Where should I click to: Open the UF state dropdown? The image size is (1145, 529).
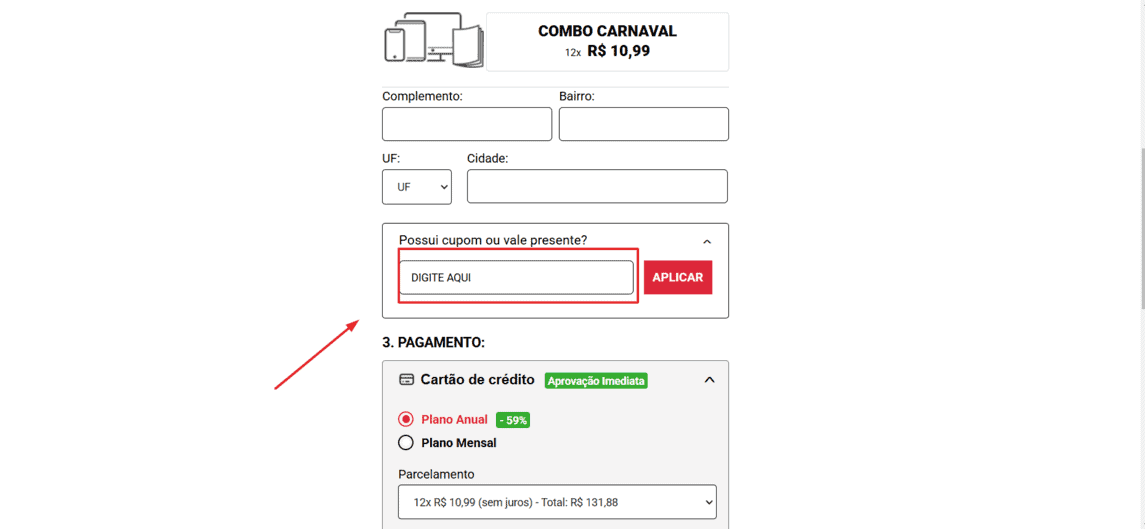tap(417, 187)
